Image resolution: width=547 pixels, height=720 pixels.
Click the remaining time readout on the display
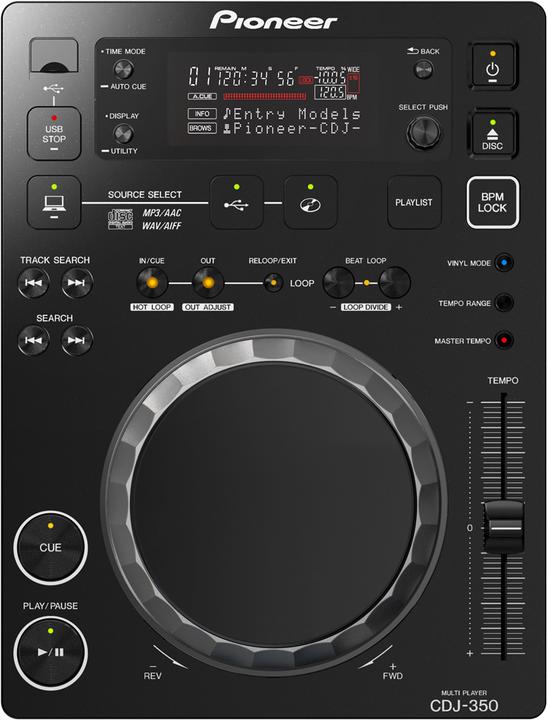(256, 77)
